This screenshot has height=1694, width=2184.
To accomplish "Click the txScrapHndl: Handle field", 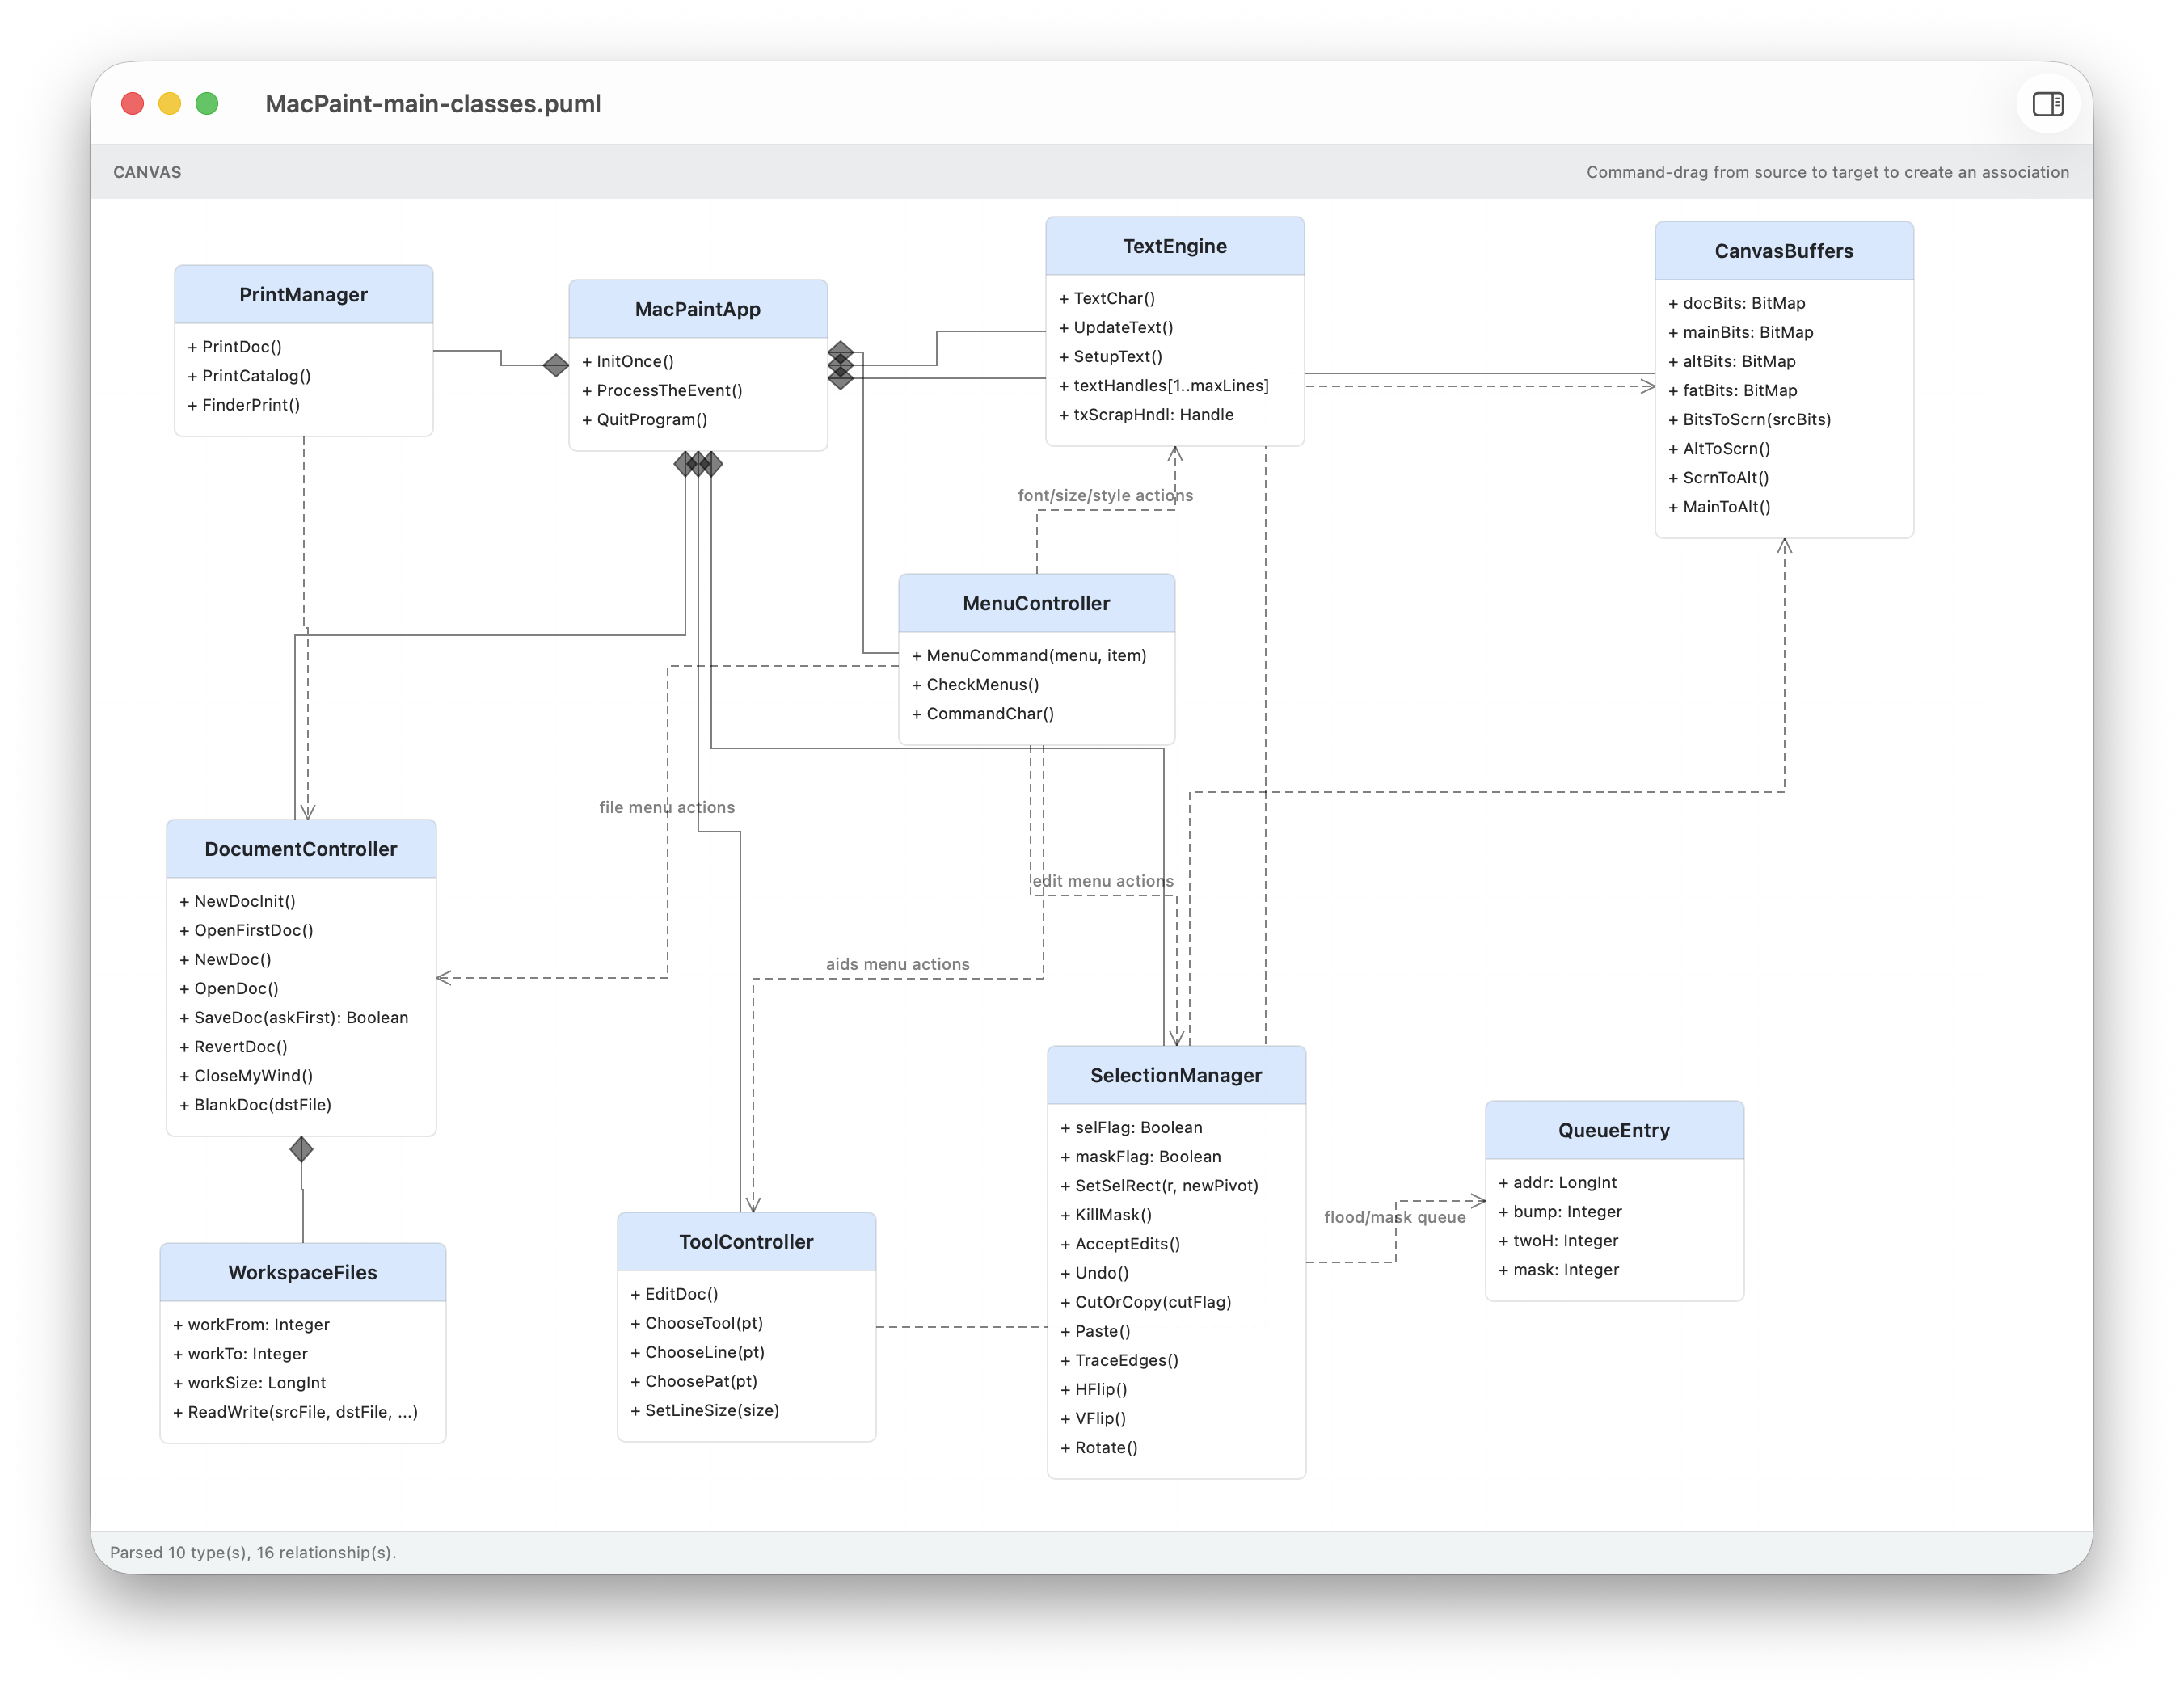I will pyautogui.click(x=1146, y=415).
